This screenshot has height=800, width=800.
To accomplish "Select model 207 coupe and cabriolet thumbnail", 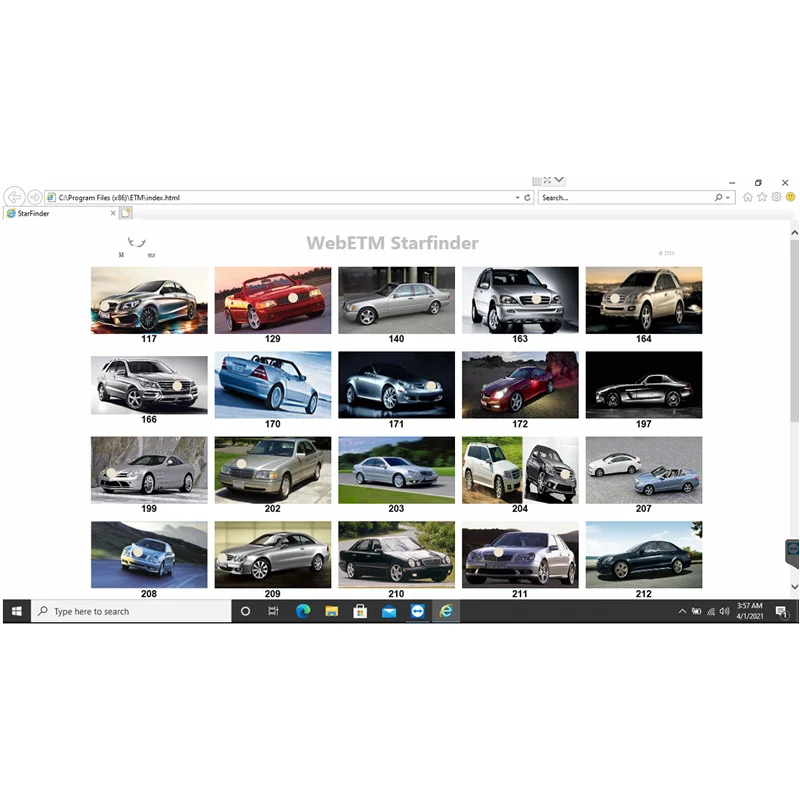I will (x=644, y=470).
